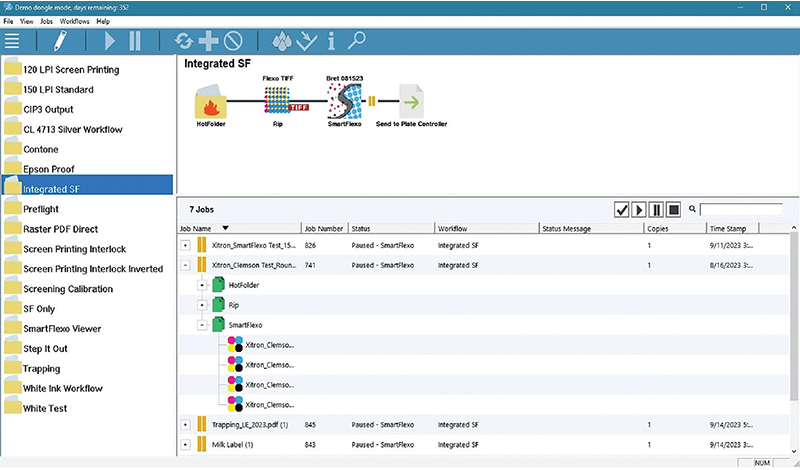Viewport: 800px width, 470px height.
Task: Click the pause button in jobs panel
Action: 656,210
